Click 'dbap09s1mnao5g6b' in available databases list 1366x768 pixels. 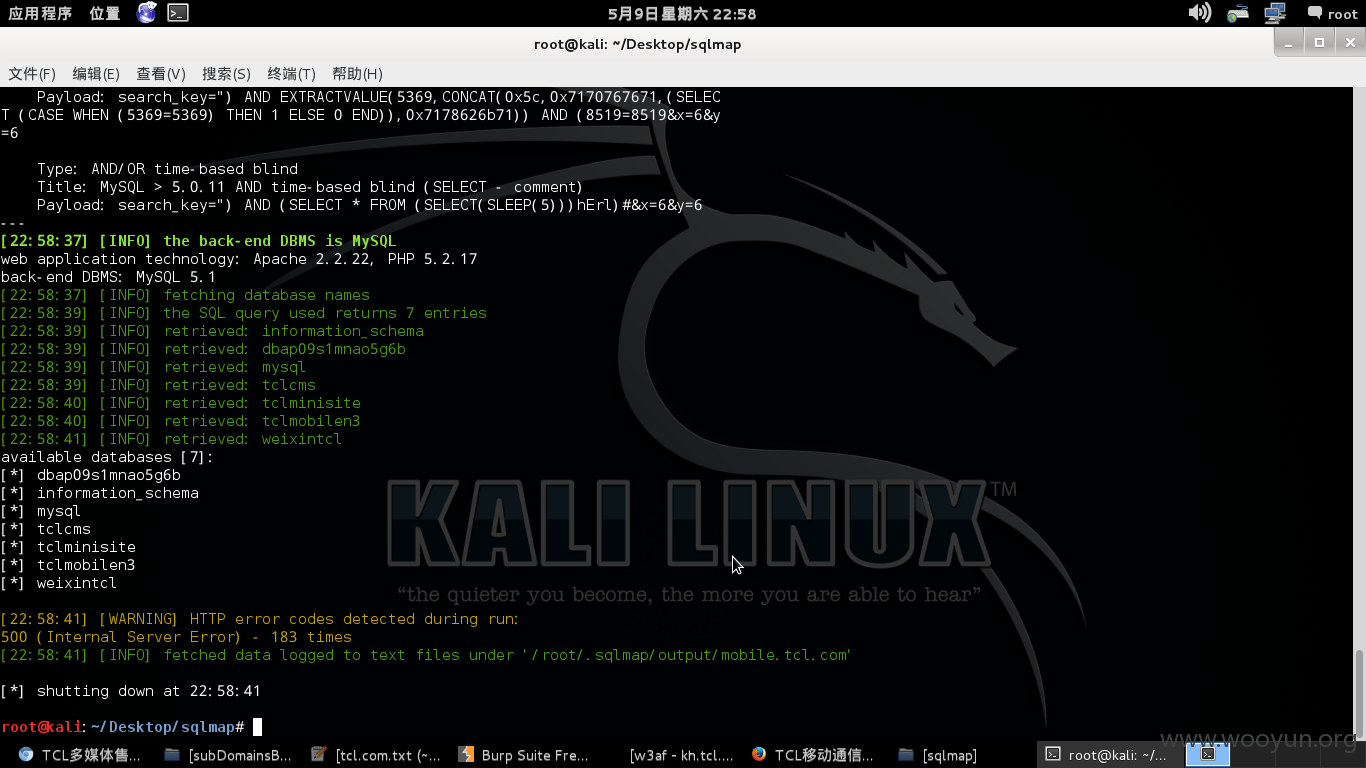pyautogui.click(x=109, y=475)
